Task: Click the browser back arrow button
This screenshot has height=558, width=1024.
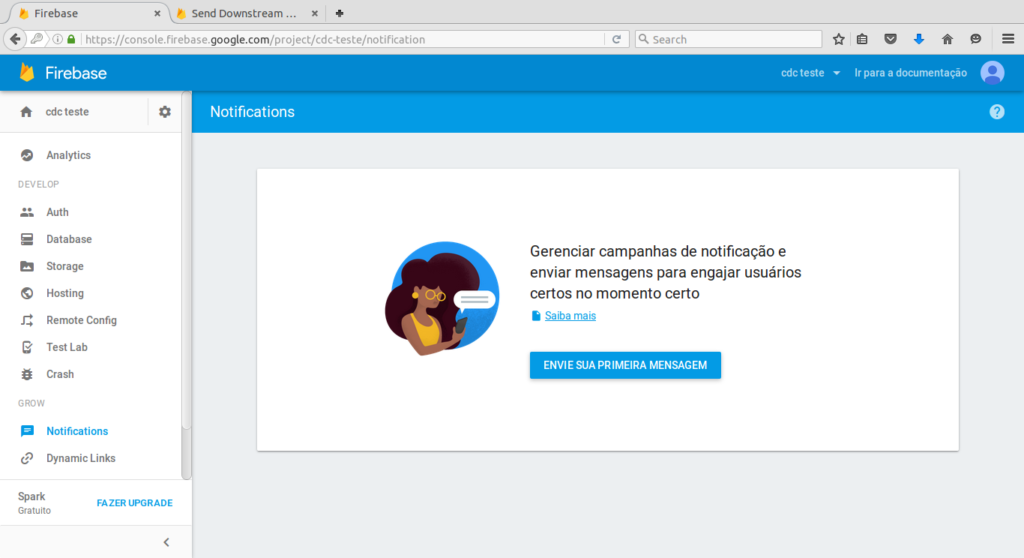Action: (x=15, y=39)
